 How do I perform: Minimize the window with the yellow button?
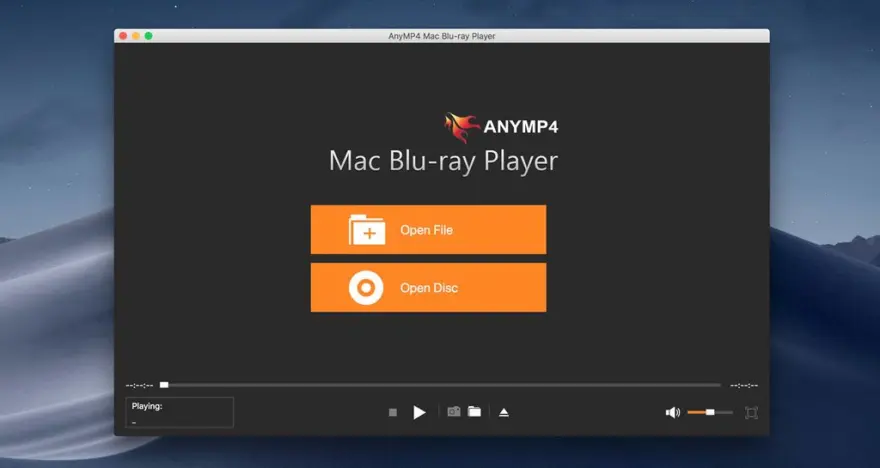click(136, 36)
